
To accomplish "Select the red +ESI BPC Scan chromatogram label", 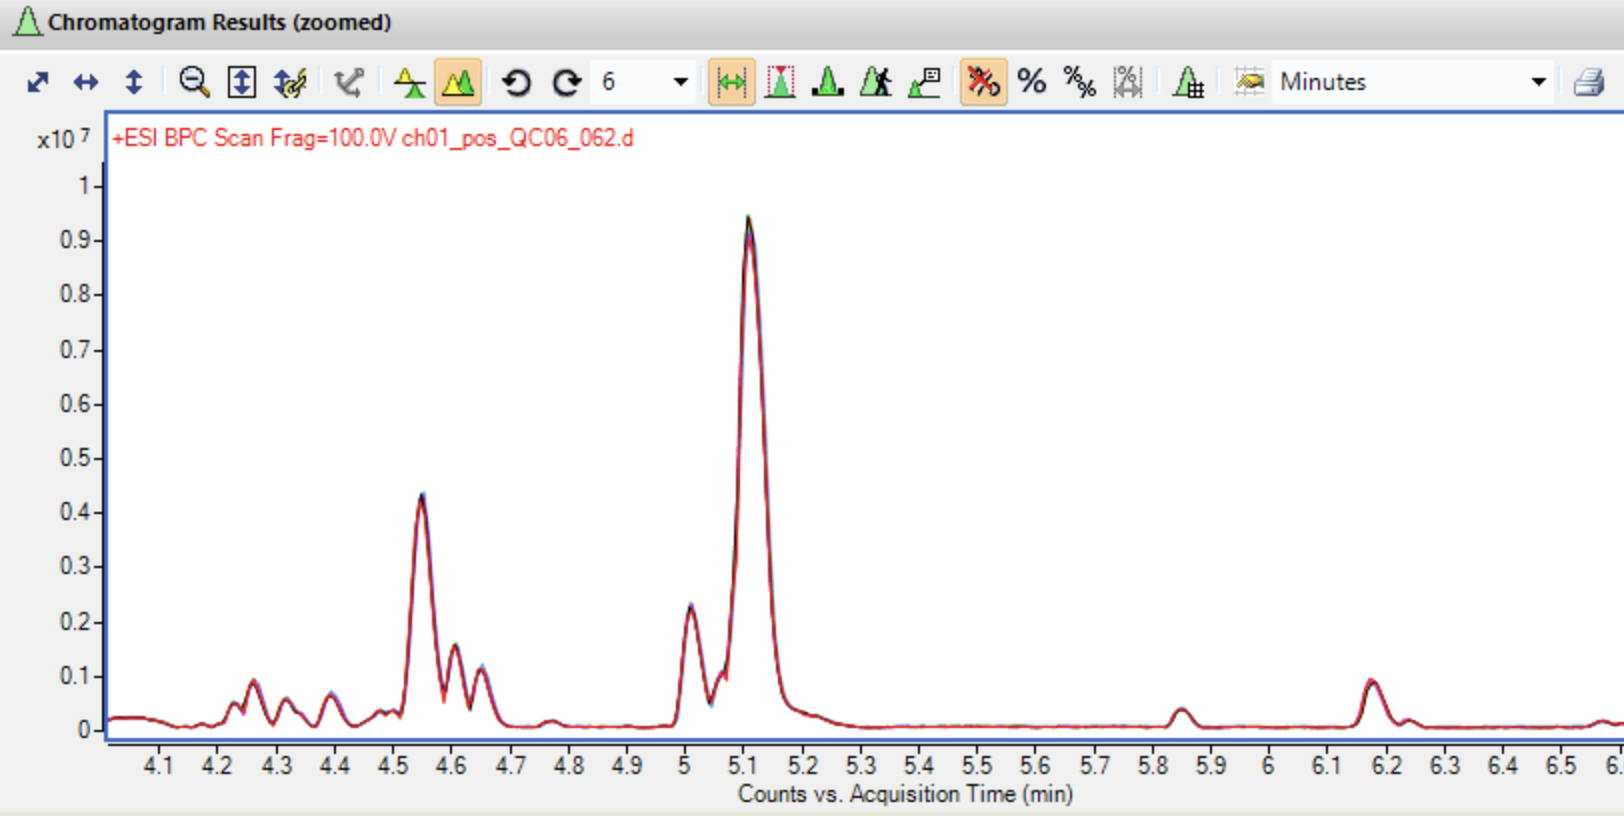I will click(x=373, y=138).
